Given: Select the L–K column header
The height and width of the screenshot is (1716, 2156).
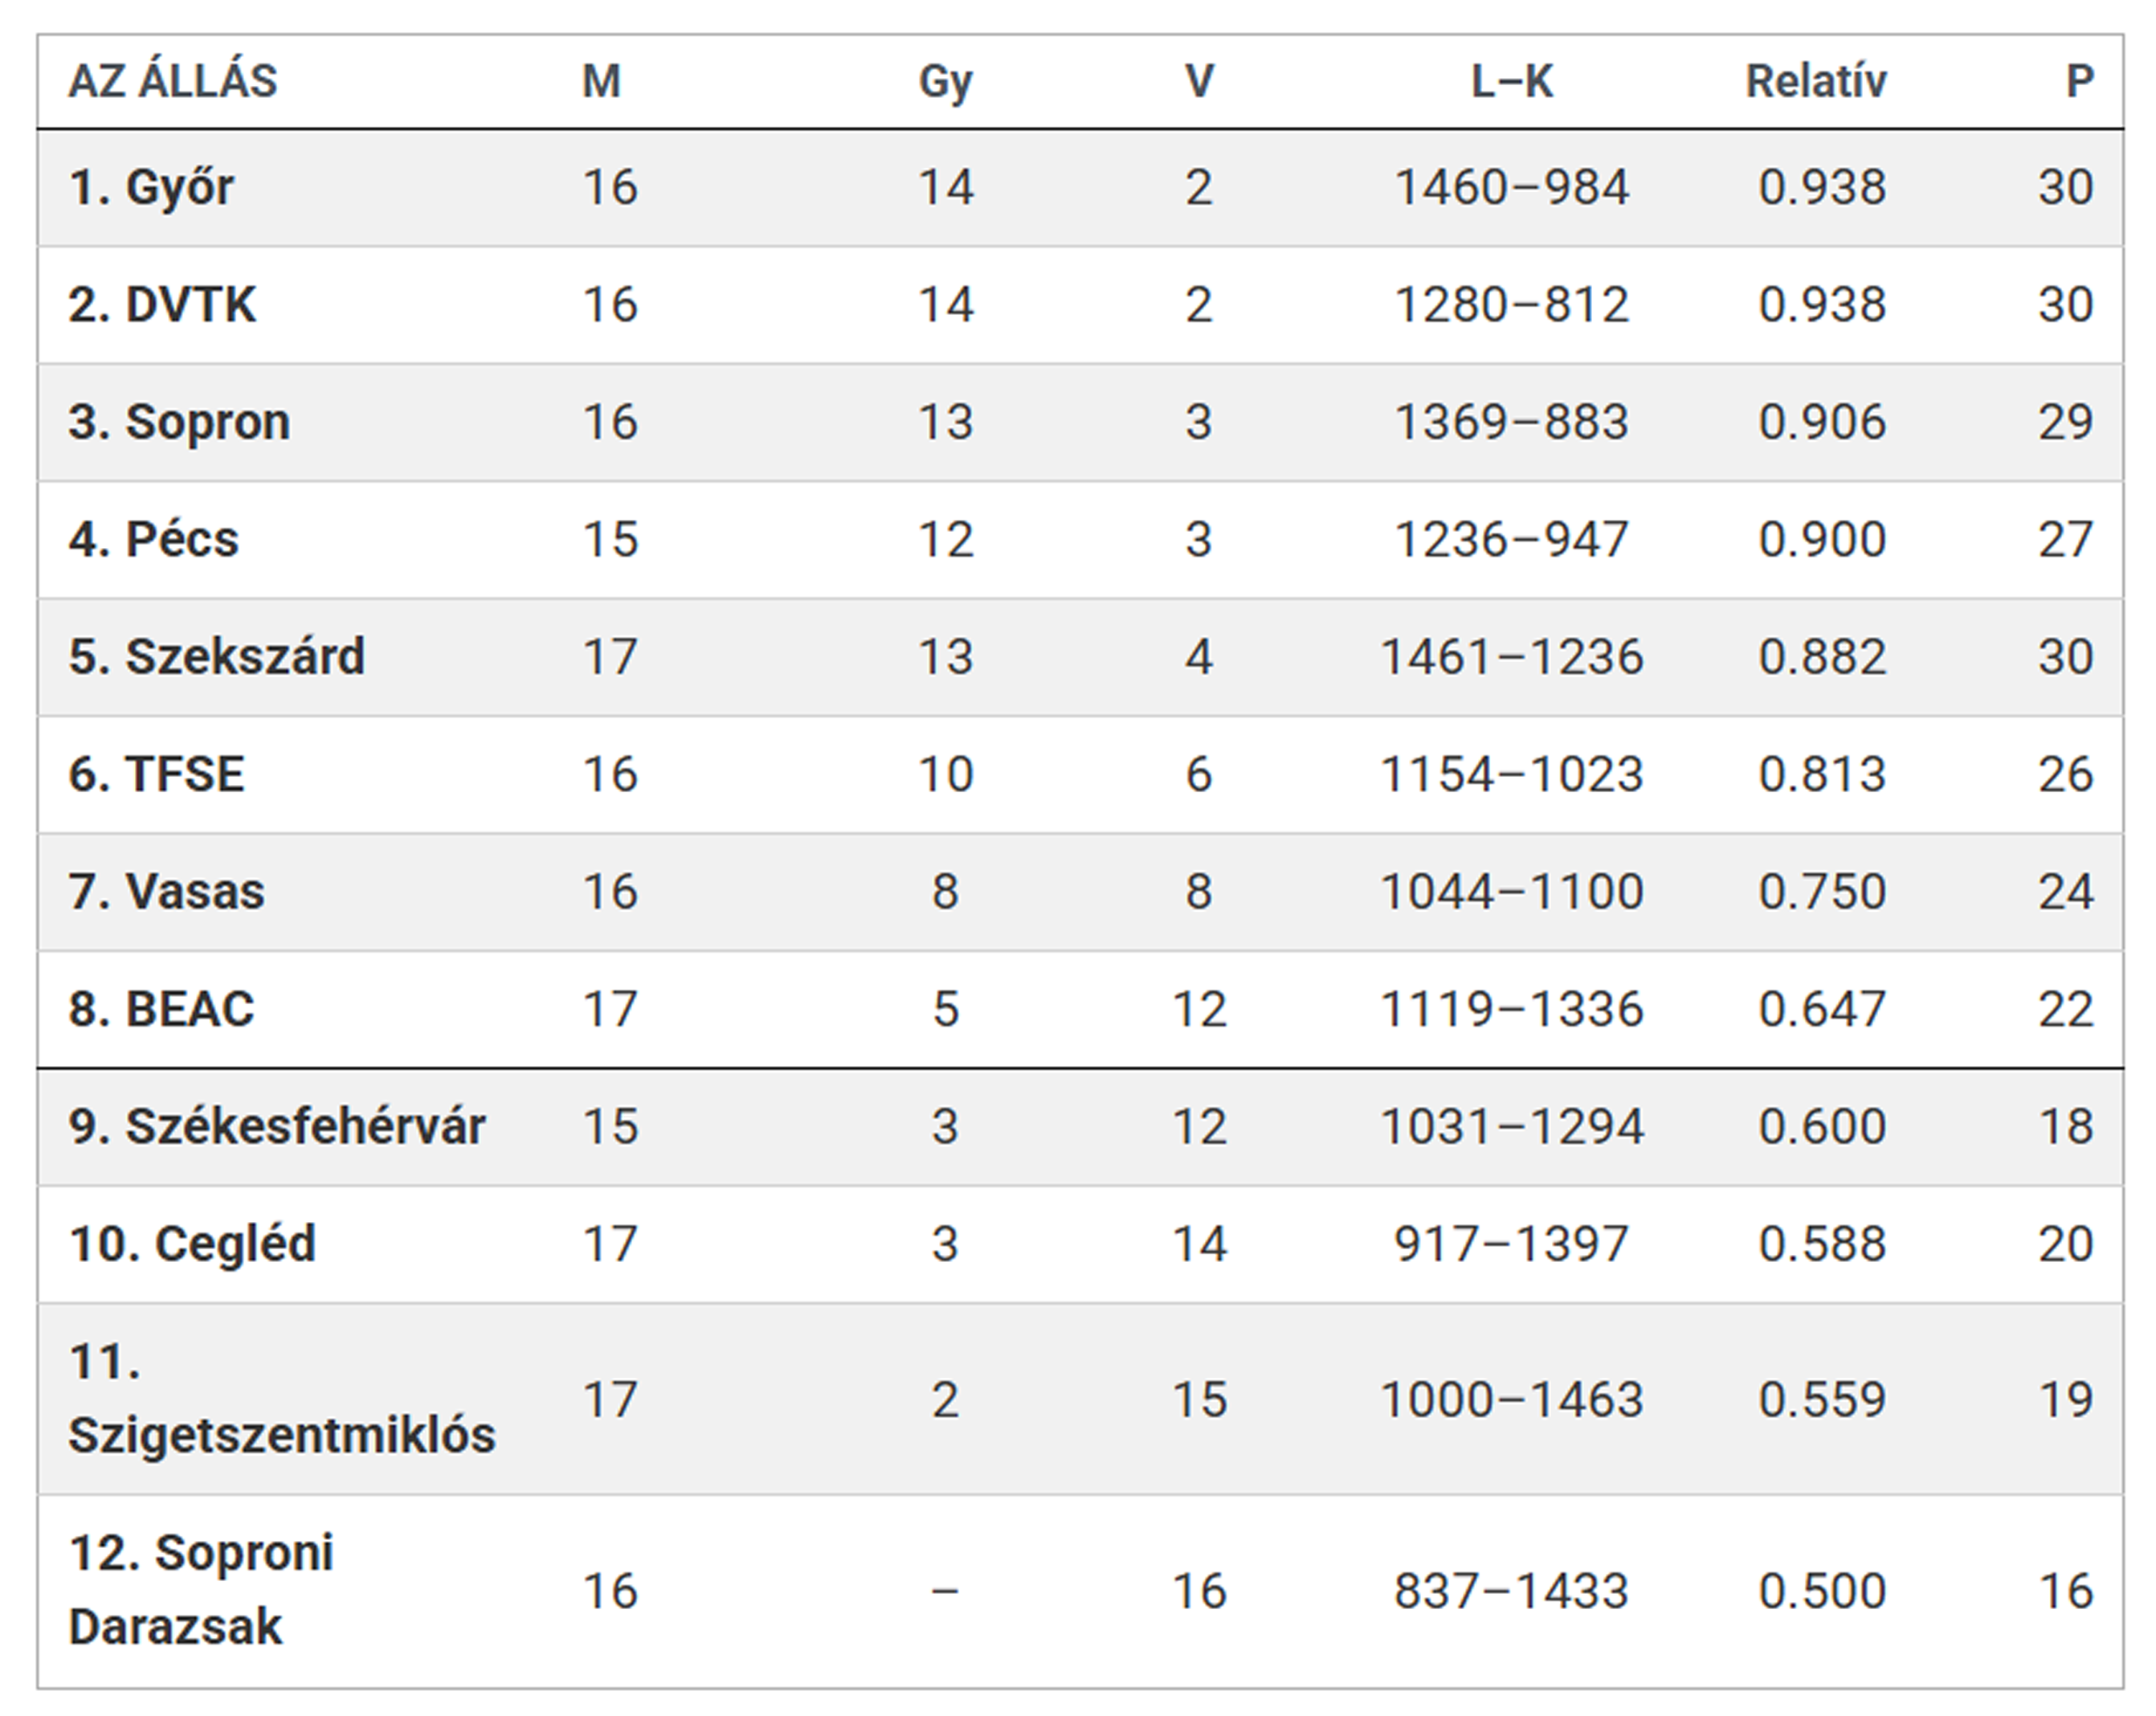Looking at the screenshot, I should (x=1511, y=81).
